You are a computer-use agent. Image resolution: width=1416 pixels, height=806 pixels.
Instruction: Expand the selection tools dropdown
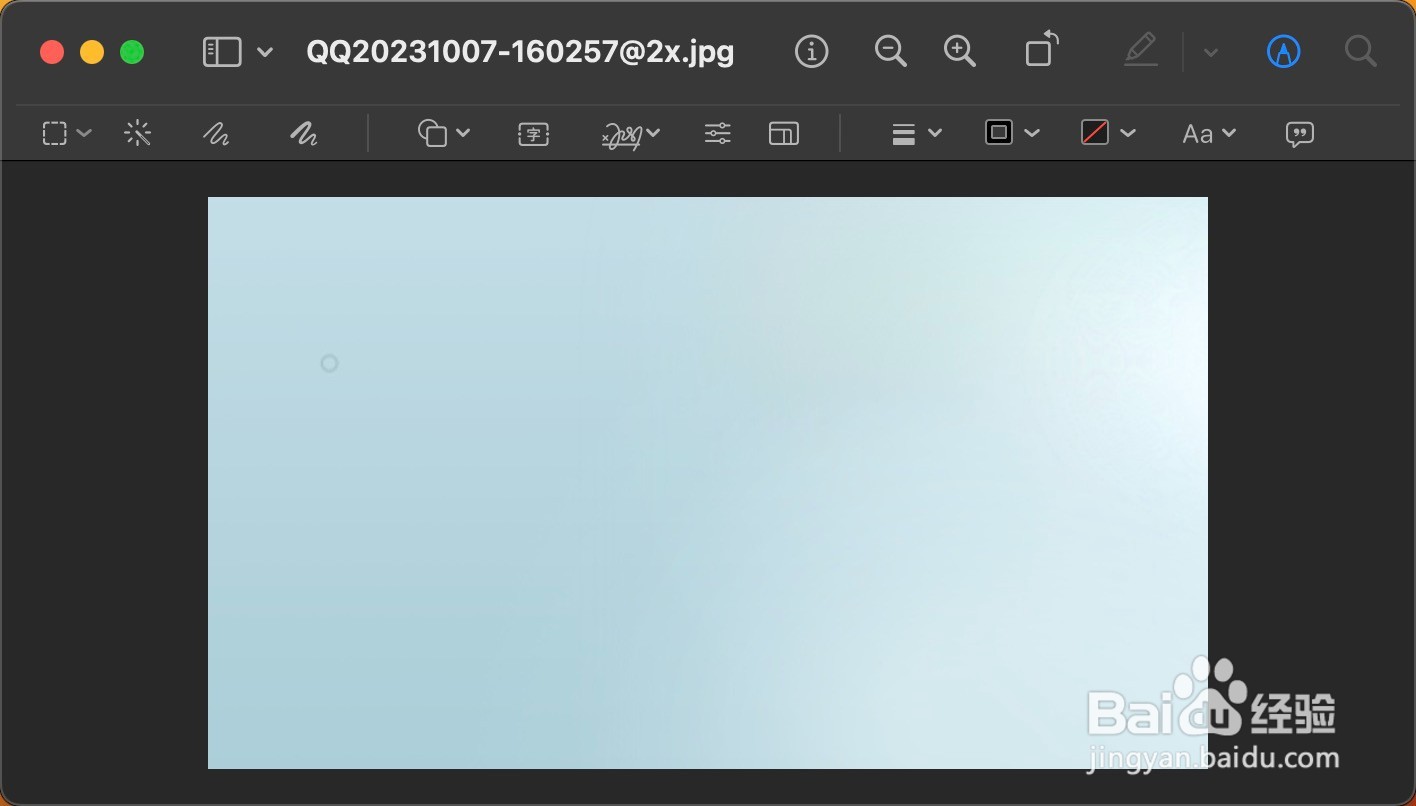pyautogui.click(x=84, y=133)
